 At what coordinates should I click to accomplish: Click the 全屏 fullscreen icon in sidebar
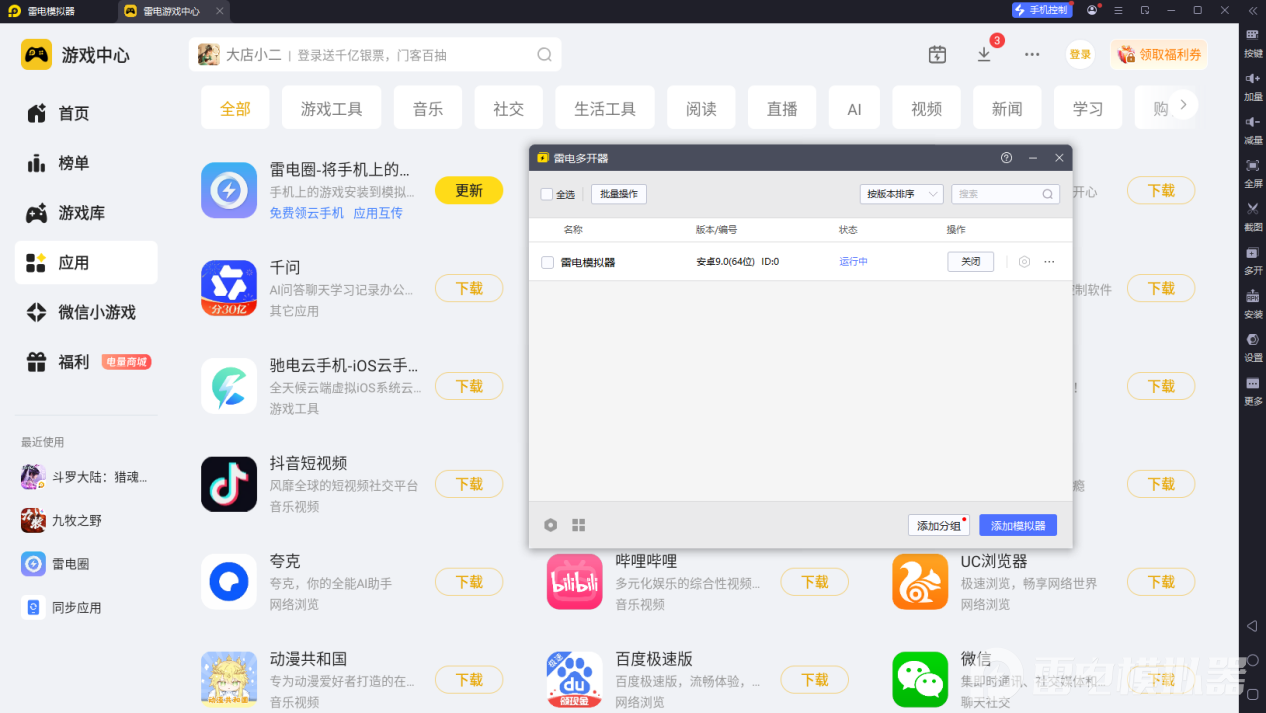click(1252, 170)
